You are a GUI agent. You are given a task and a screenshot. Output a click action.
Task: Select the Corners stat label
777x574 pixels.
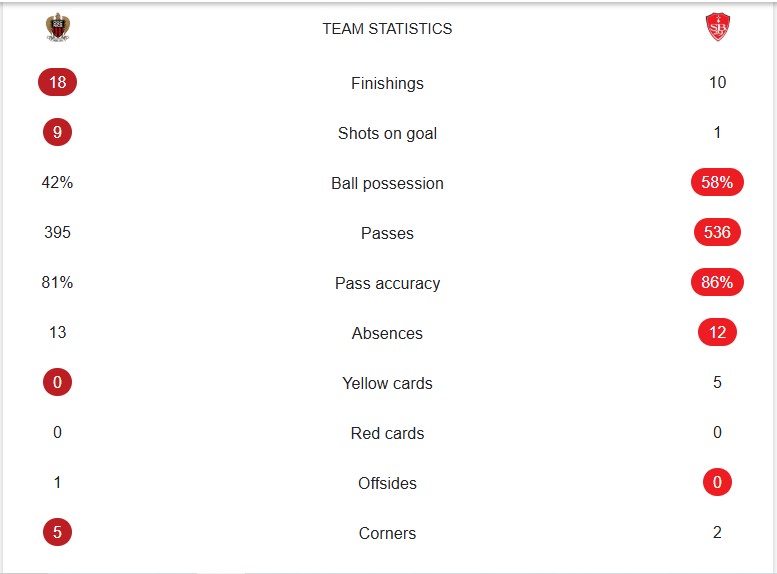387,533
